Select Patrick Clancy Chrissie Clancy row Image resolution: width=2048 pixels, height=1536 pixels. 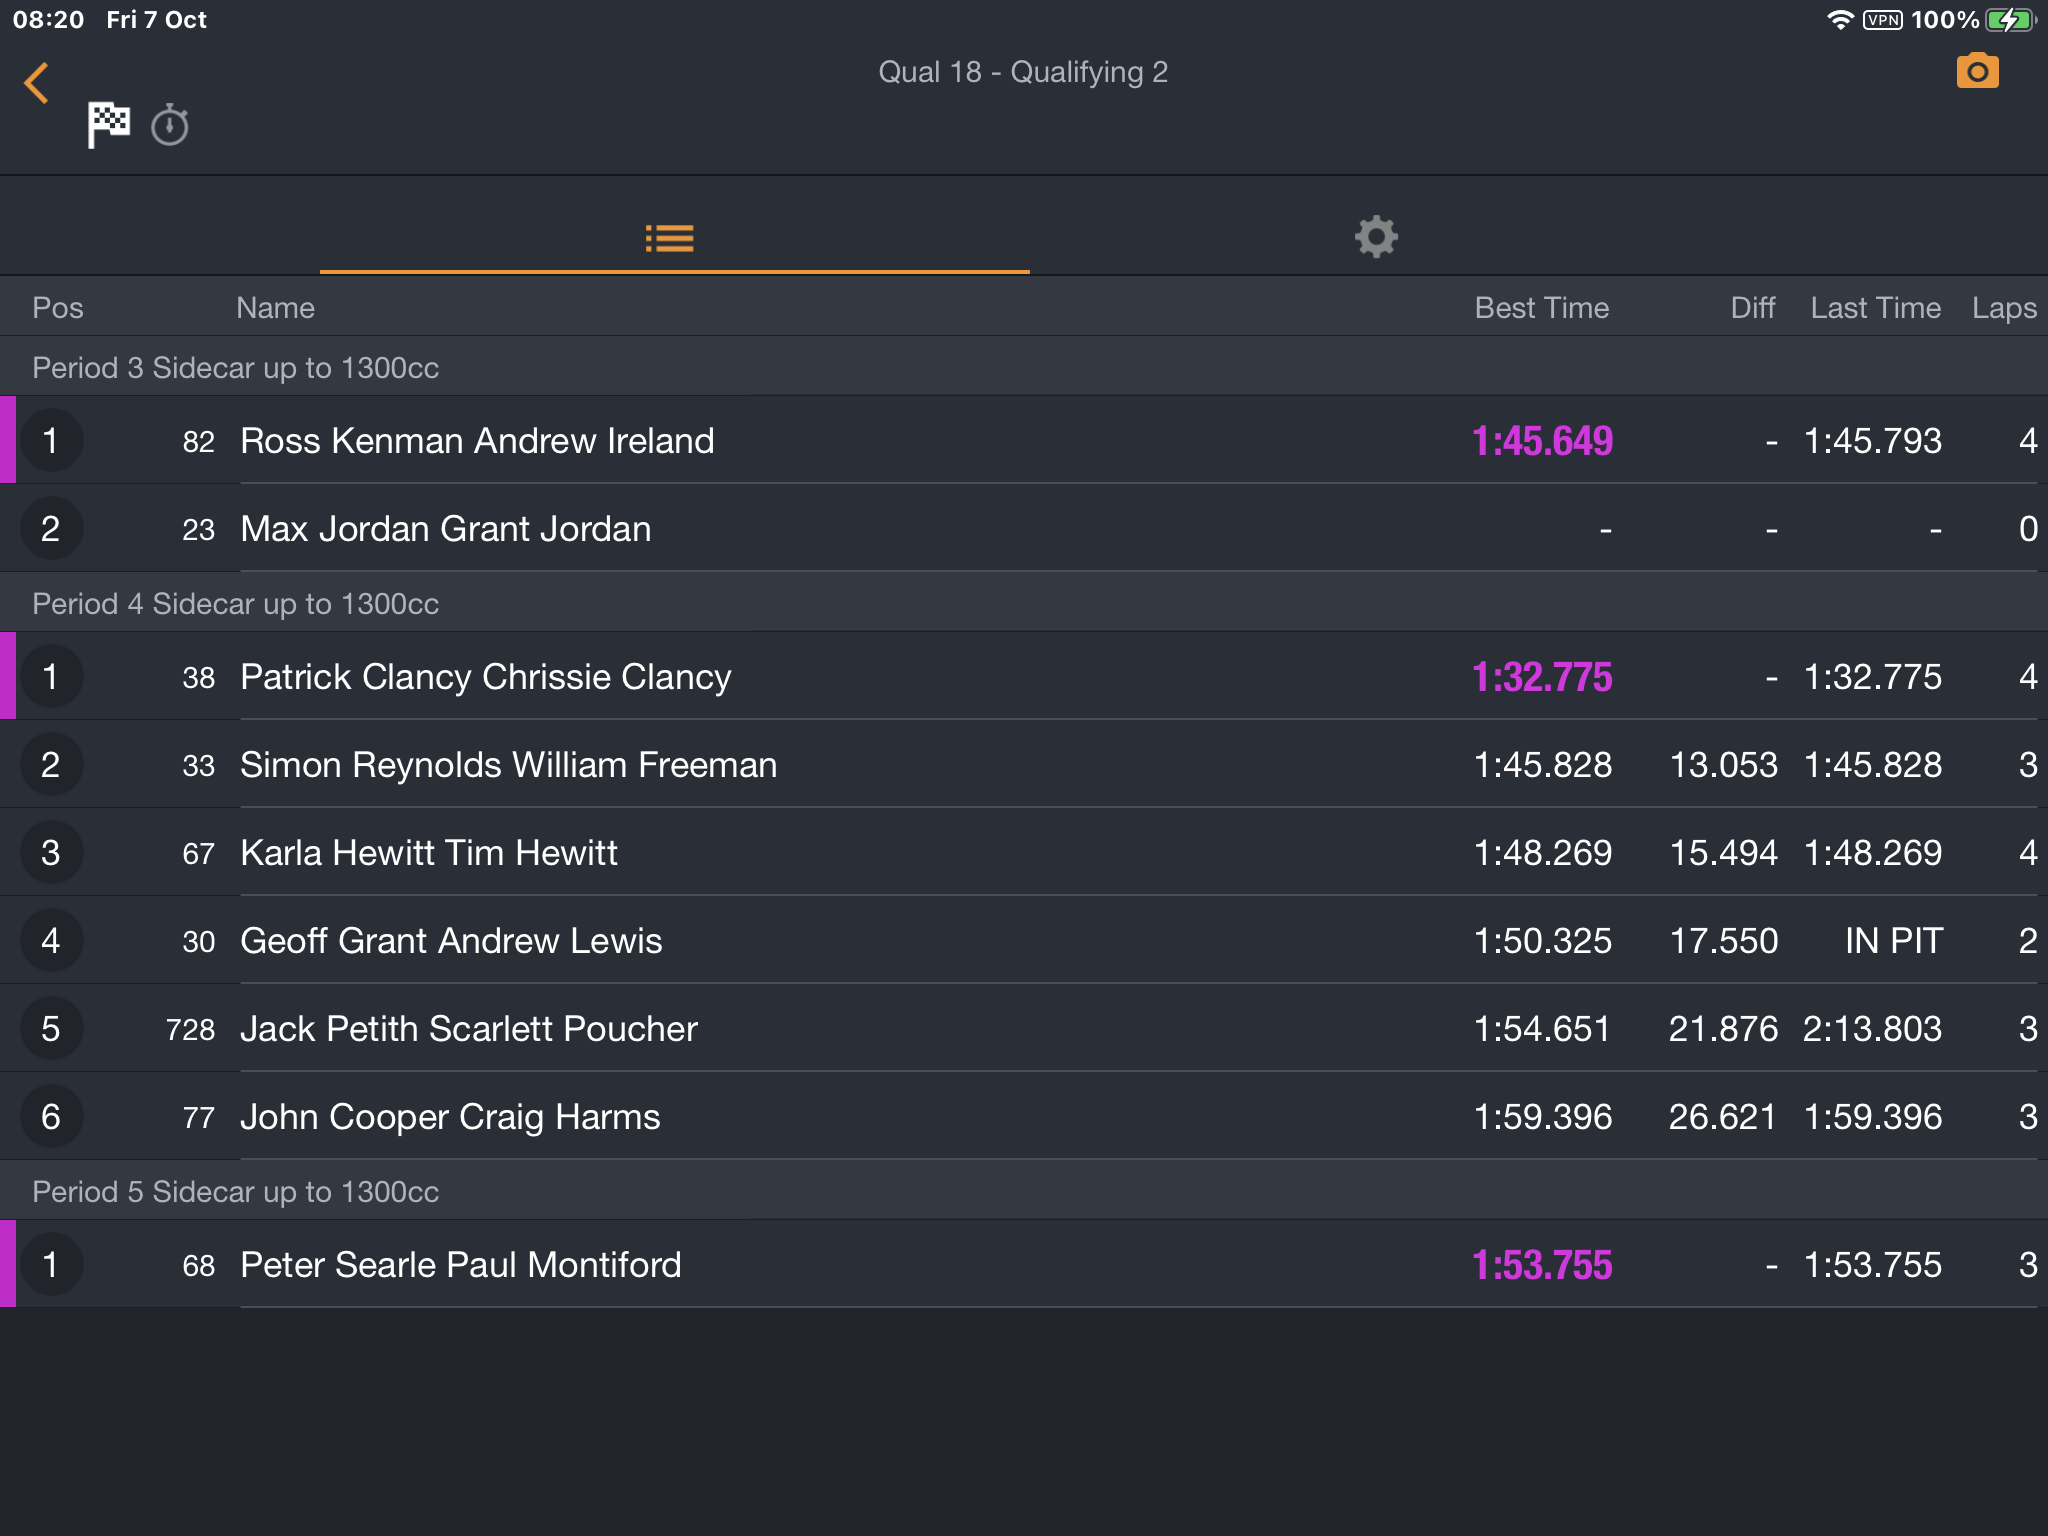(1024, 676)
